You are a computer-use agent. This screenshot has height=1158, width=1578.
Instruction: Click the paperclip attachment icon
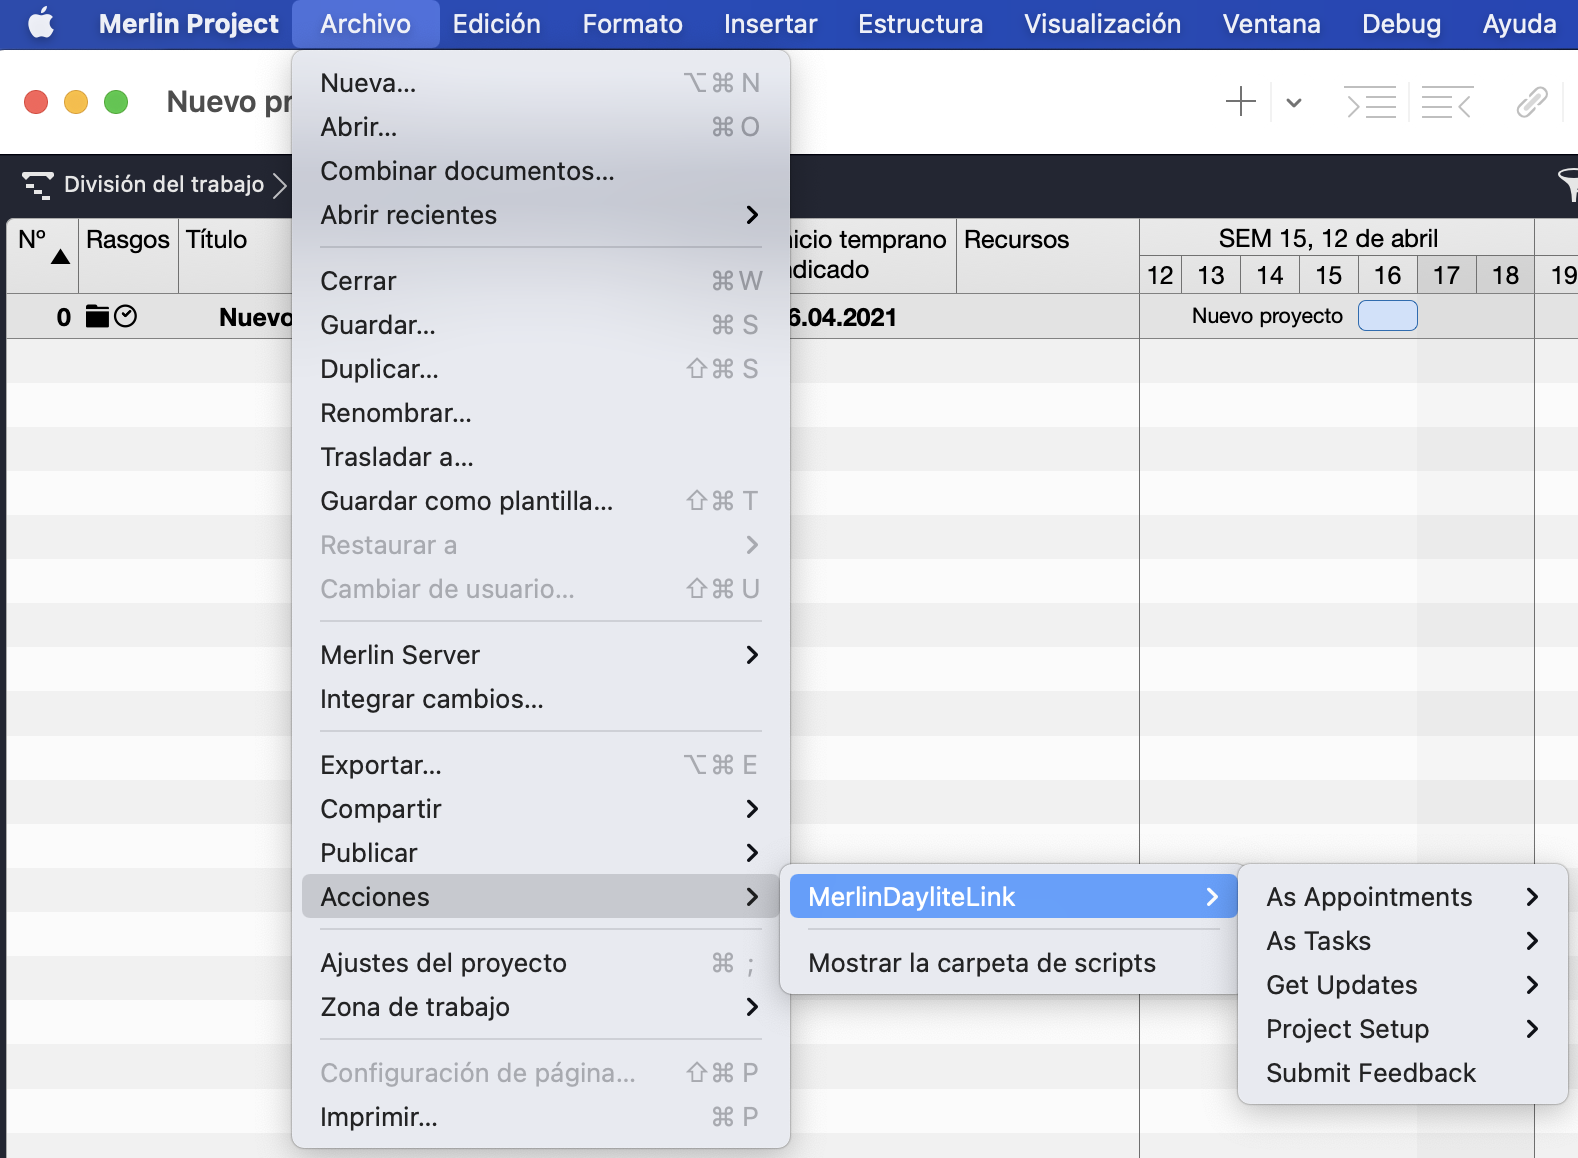1531,102
